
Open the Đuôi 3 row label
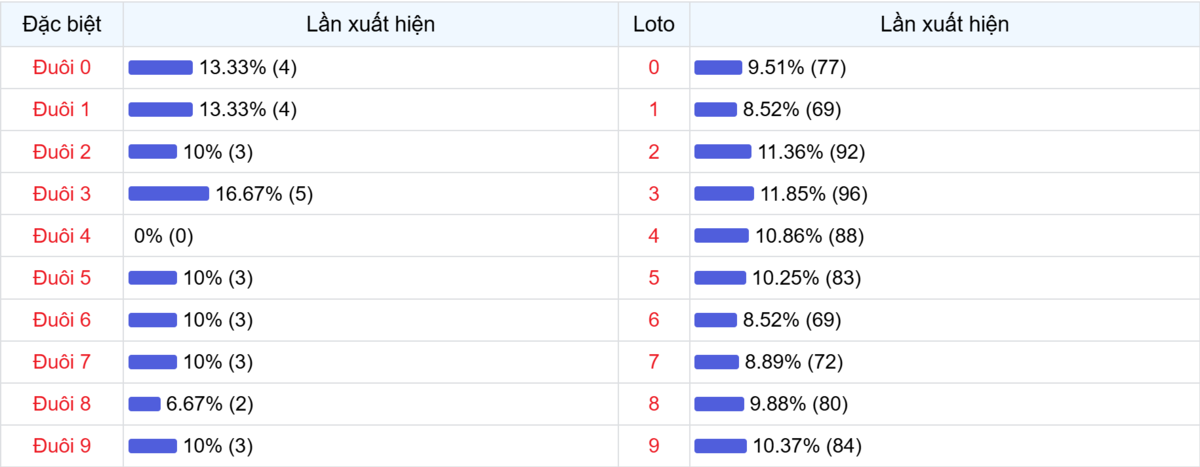click(61, 194)
